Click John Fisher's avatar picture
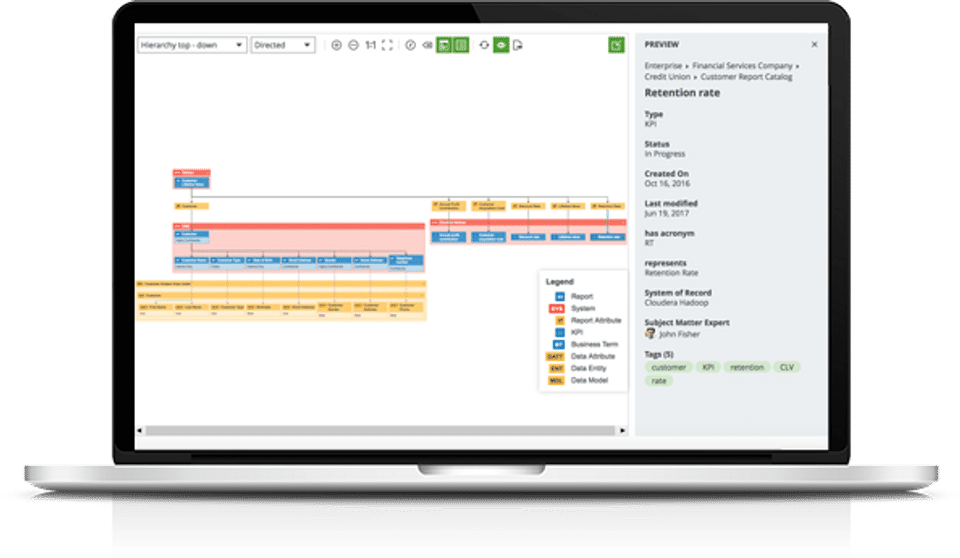The width and height of the screenshot is (960, 558). pyautogui.click(x=650, y=334)
